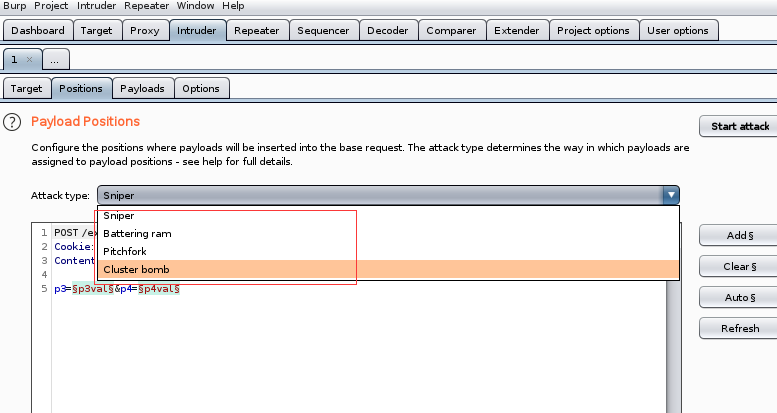Open the Intruder Target sub-tab
Screen dimensions: 777x413
point(26,88)
